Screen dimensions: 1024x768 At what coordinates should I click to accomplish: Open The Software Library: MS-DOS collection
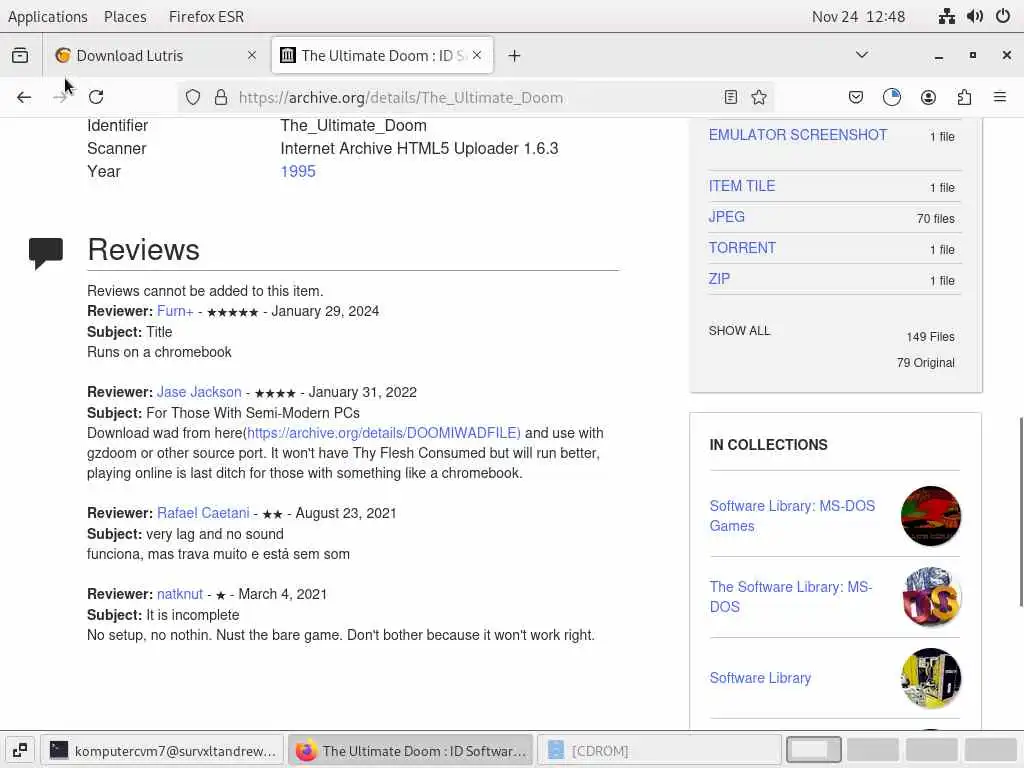(x=791, y=597)
